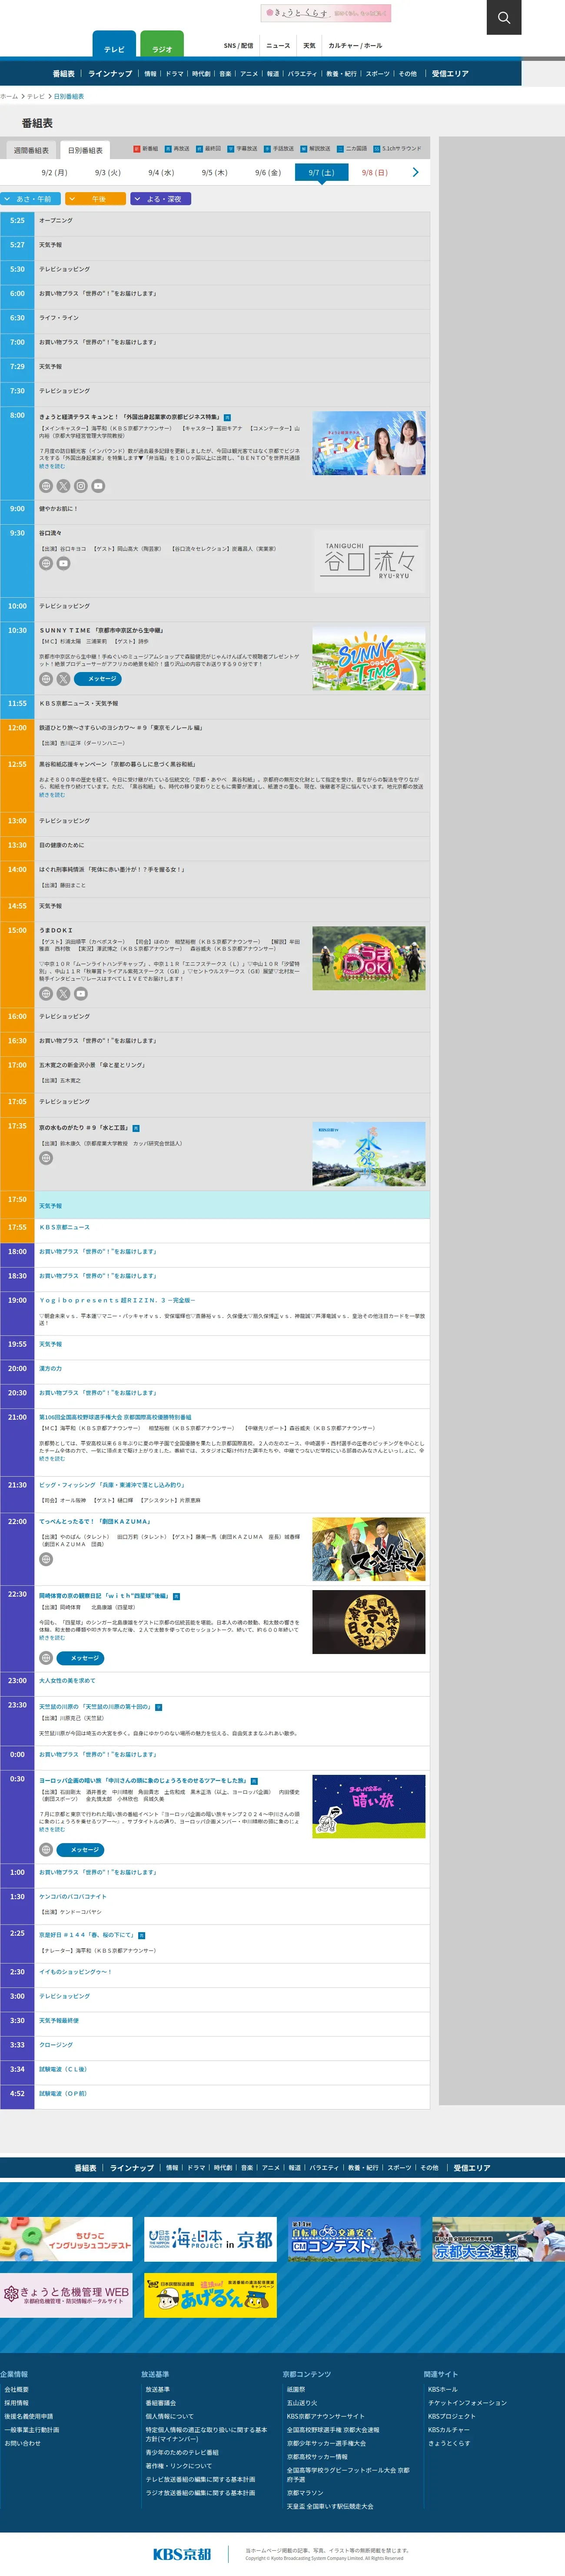Open the search magnifier icon in header
The height and width of the screenshot is (2576, 565).
tap(504, 17)
